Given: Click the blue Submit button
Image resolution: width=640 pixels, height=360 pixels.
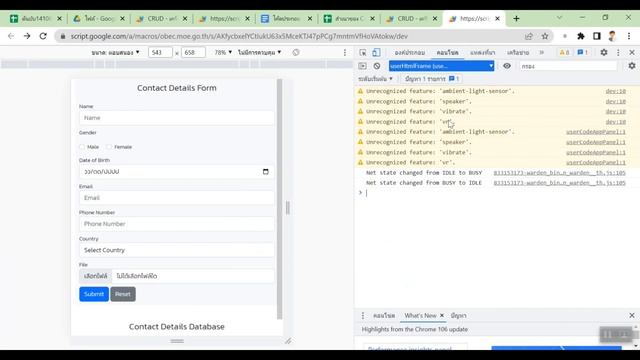Looking at the screenshot, I should click(x=94, y=294).
